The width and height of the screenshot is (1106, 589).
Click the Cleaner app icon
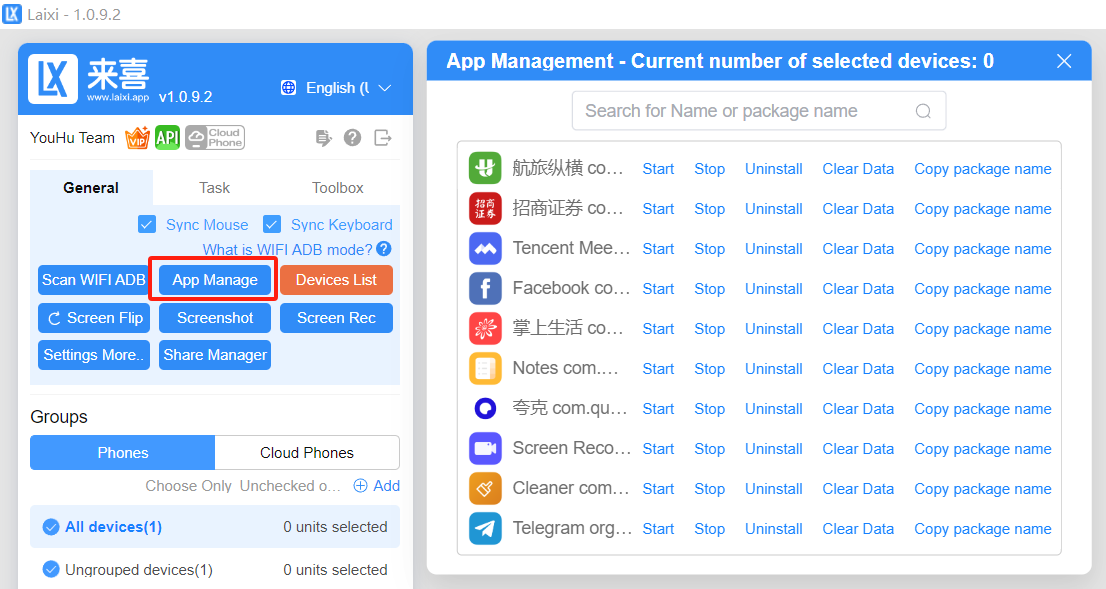[485, 488]
